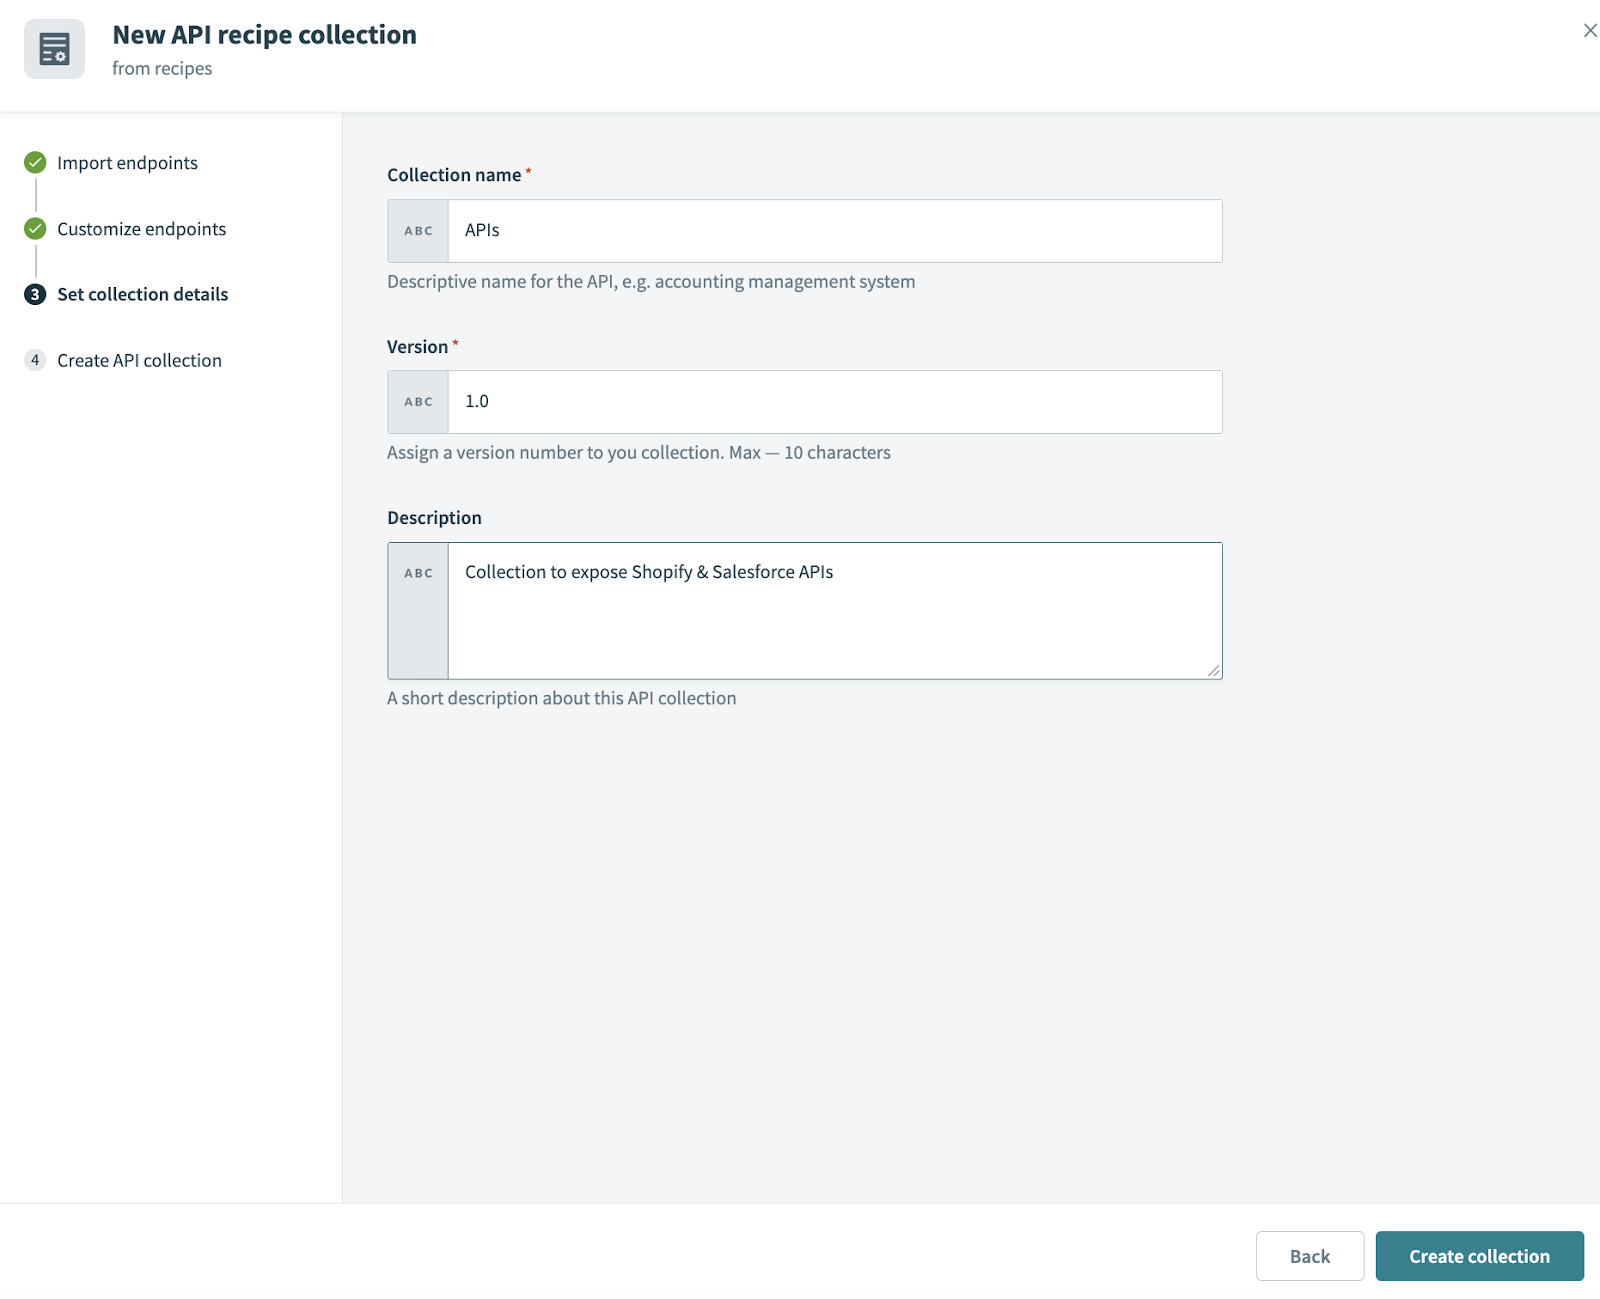Close the New API recipe collection dialog

click(x=1591, y=30)
